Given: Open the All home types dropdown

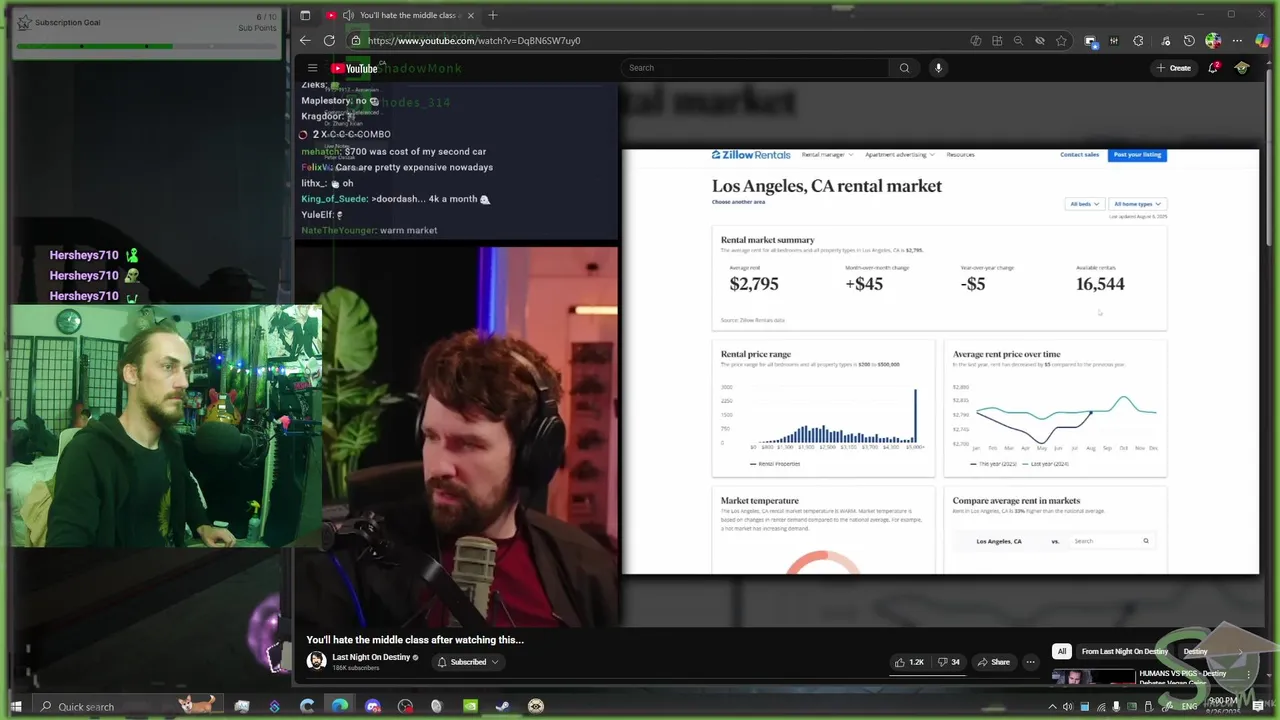Looking at the screenshot, I should 1137,204.
